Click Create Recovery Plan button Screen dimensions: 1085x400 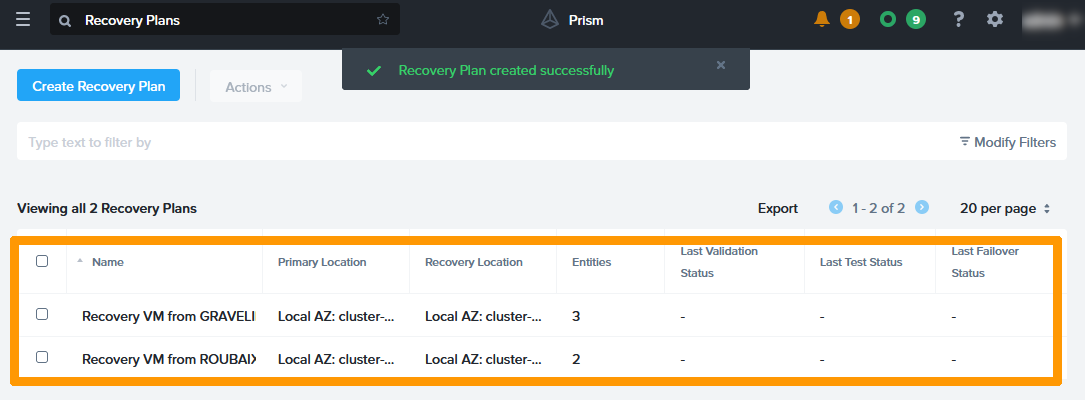98,86
